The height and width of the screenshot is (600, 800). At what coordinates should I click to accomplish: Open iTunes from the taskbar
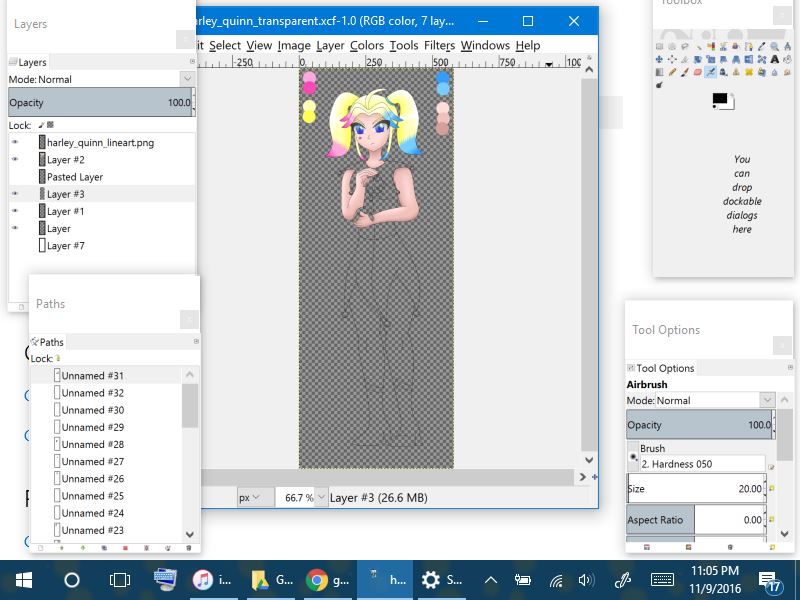213,580
